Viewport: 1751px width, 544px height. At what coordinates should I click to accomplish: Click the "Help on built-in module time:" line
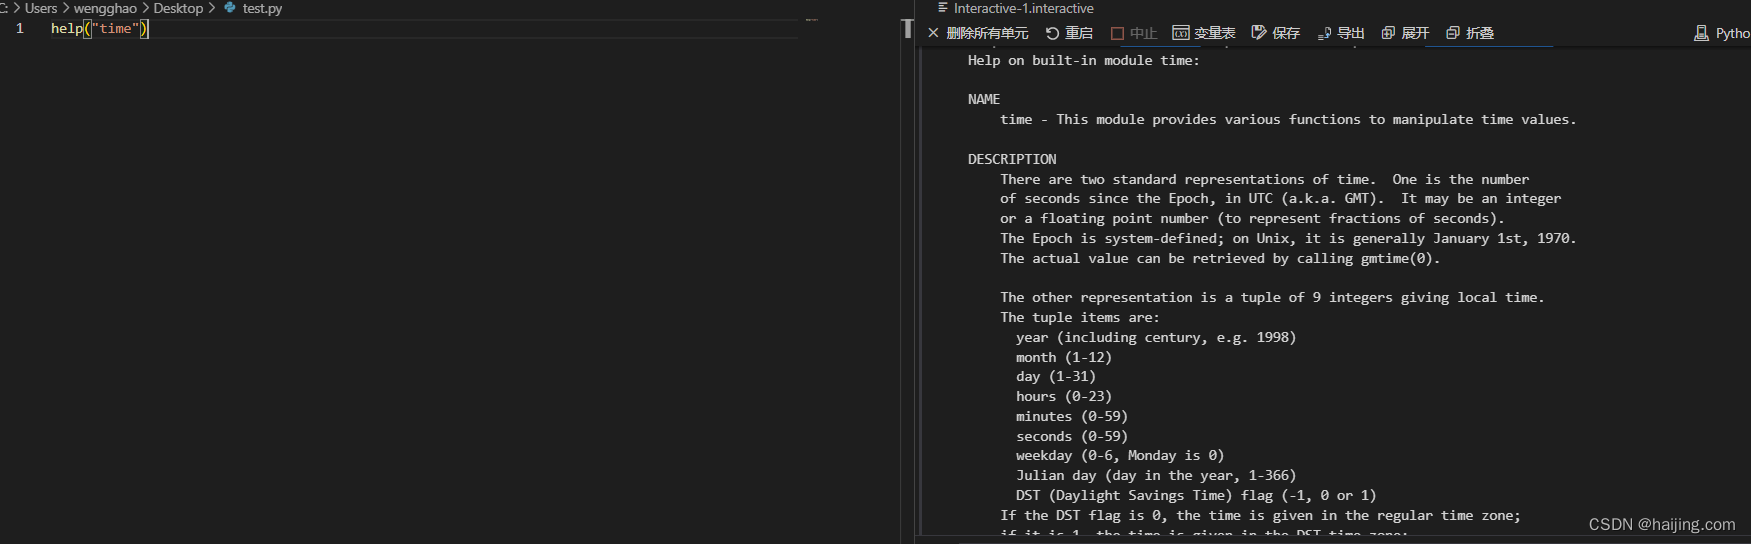pyautogui.click(x=1083, y=60)
